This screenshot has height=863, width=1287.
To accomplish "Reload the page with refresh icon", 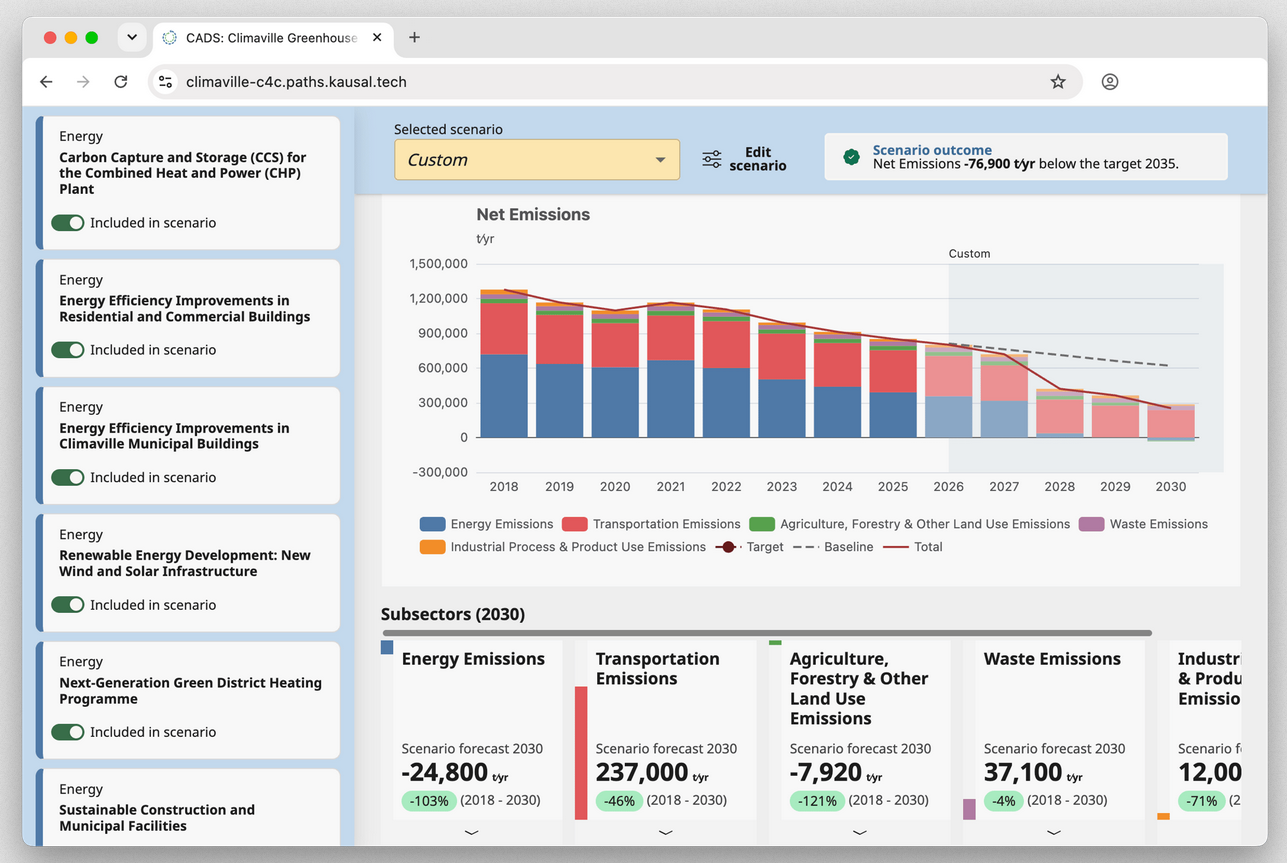I will 121,82.
